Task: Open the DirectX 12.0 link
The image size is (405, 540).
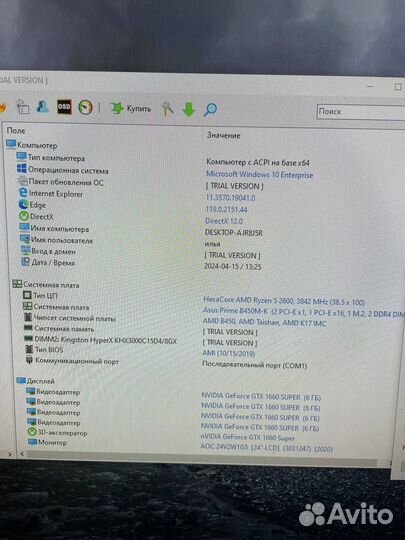Action: 224,221
